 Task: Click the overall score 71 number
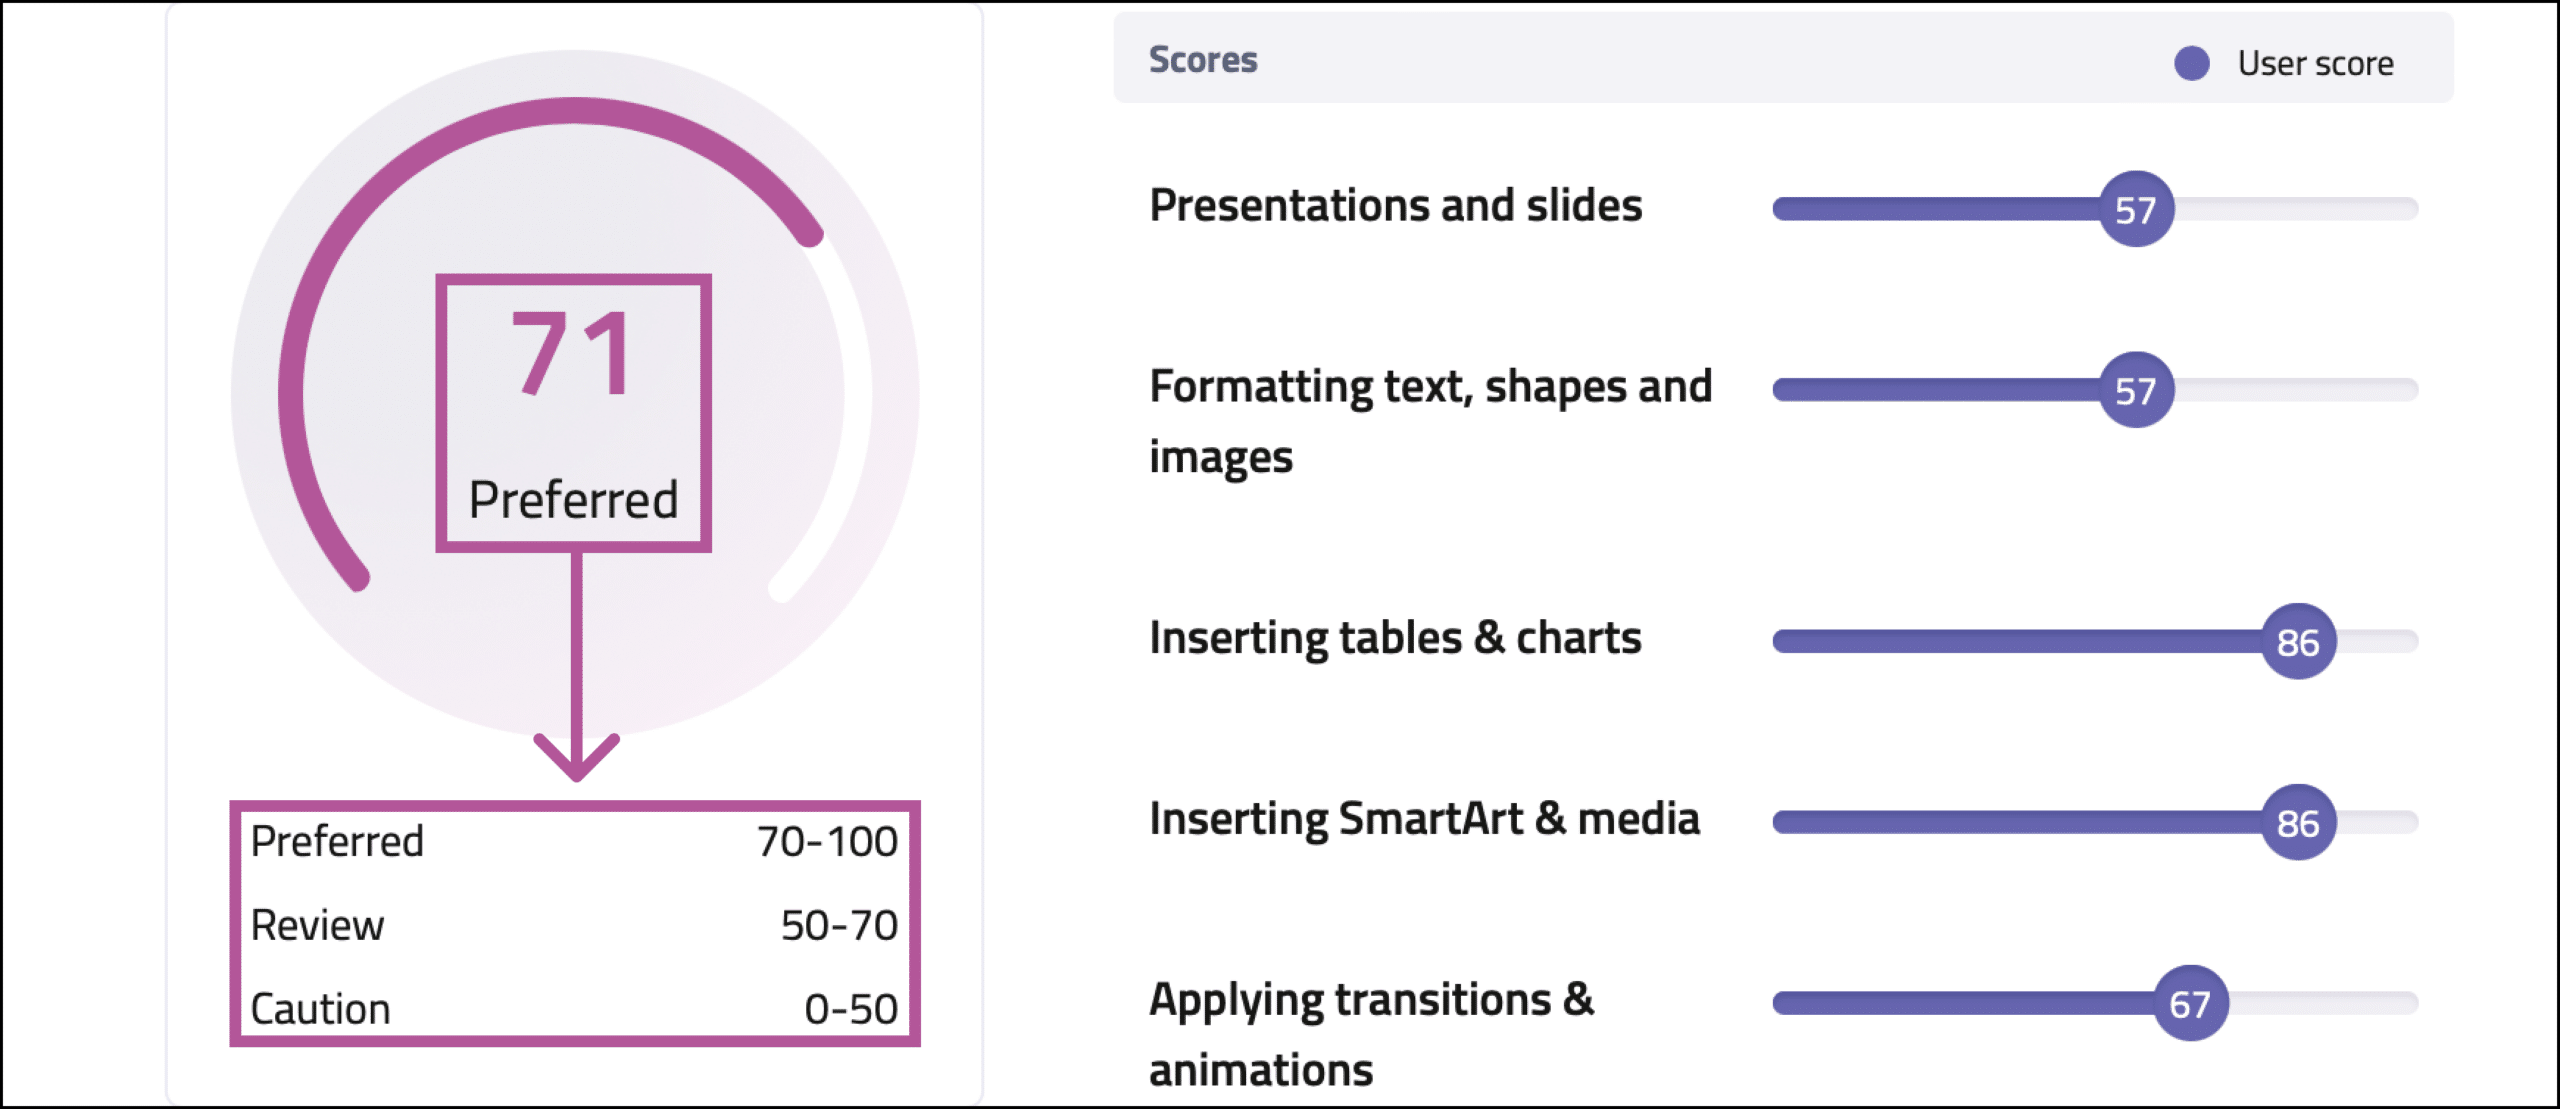pos(573,354)
